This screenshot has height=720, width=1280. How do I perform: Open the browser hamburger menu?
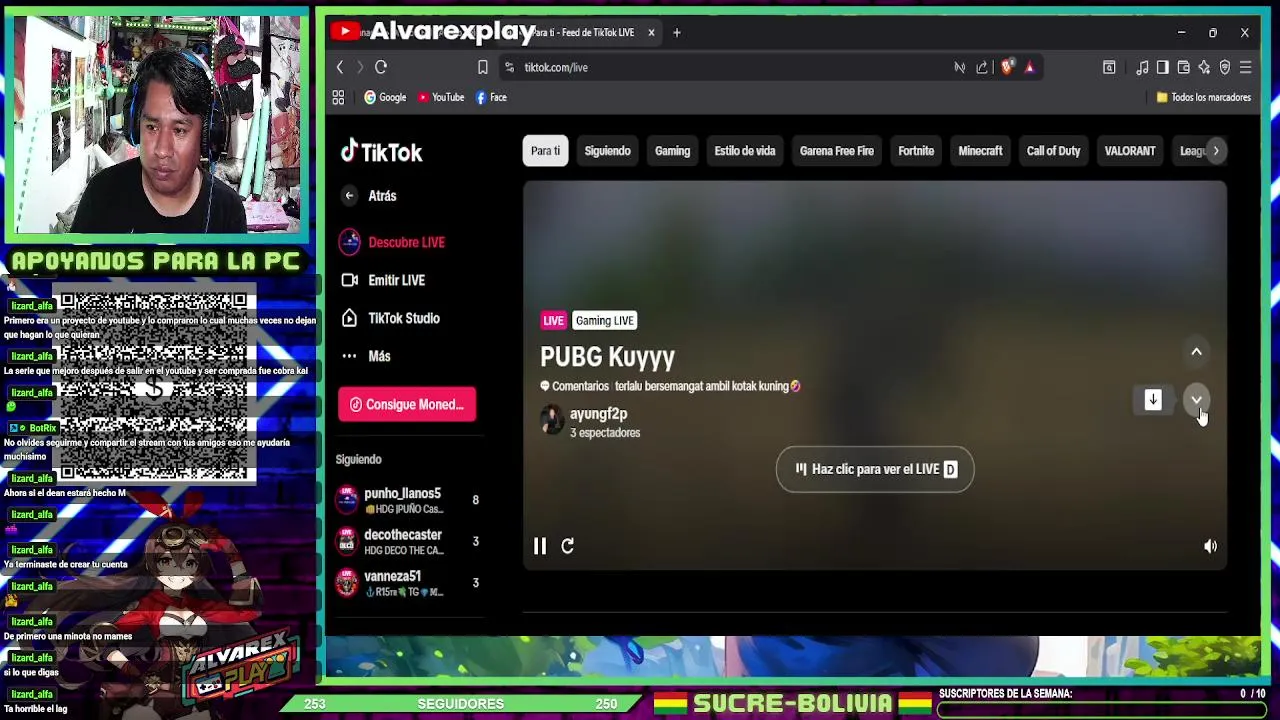(x=1246, y=67)
